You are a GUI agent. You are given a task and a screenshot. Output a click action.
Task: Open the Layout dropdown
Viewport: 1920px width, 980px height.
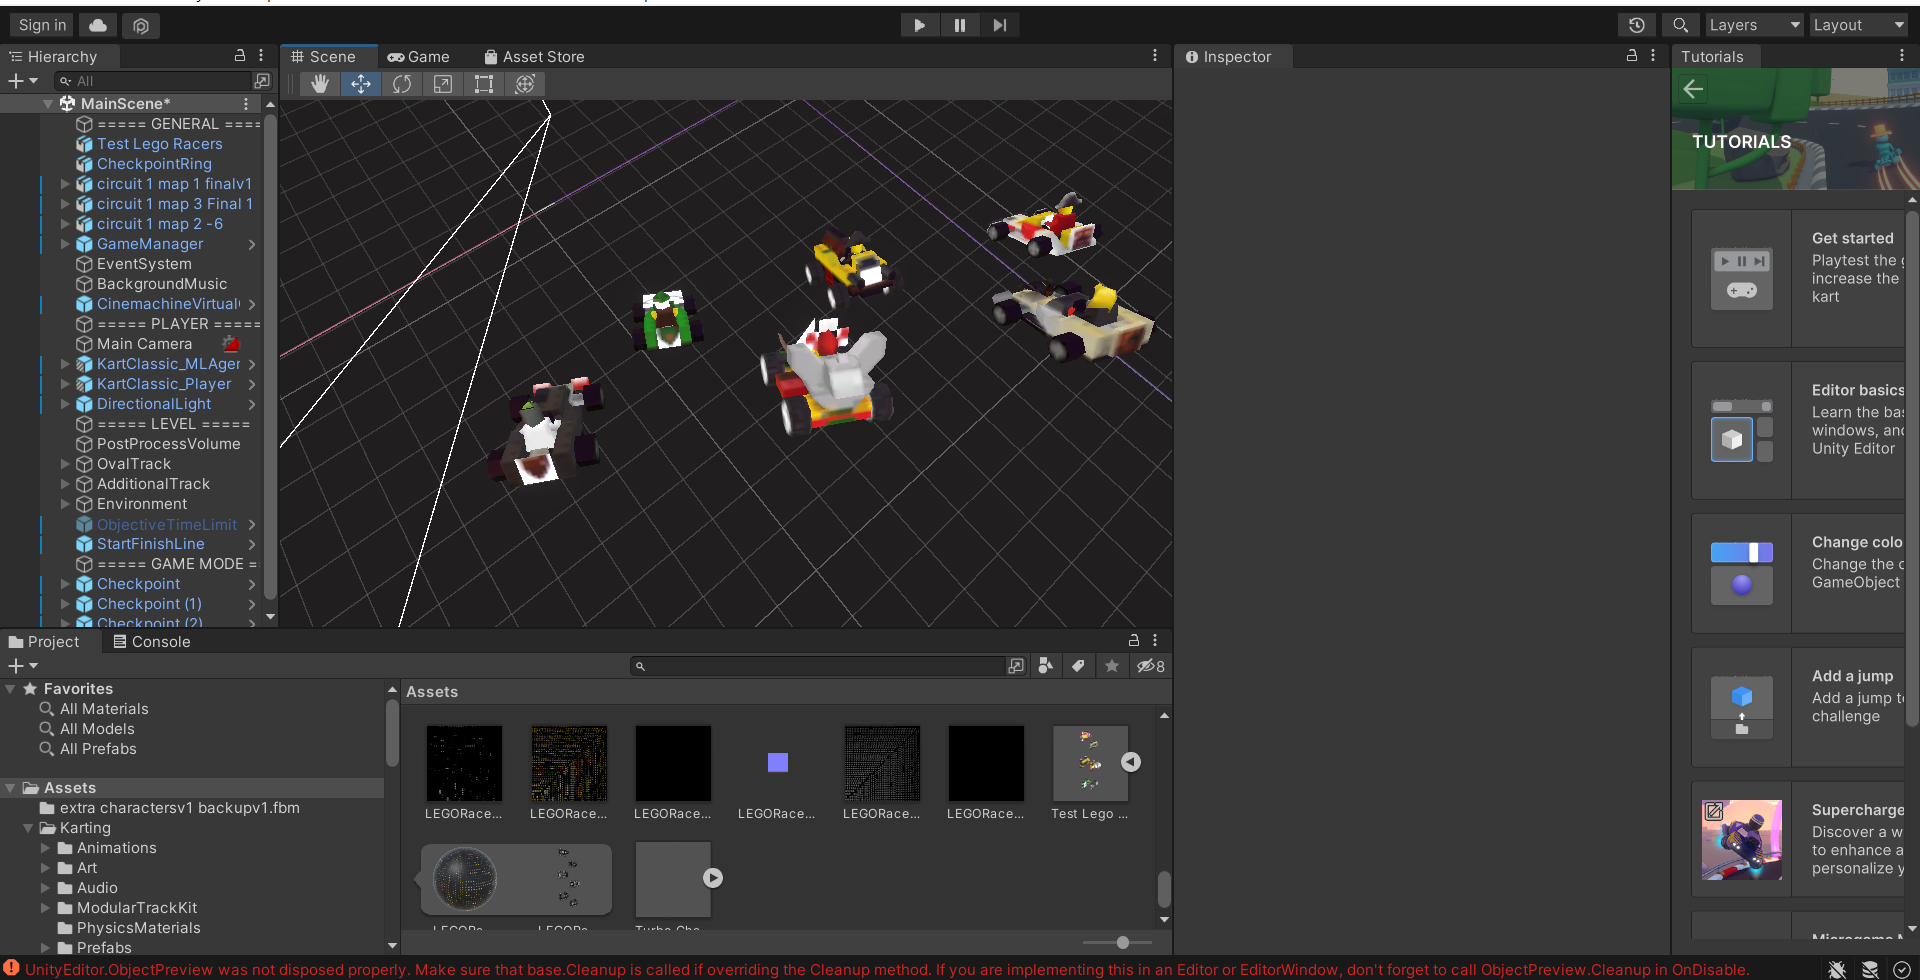(x=1859, y=25)
